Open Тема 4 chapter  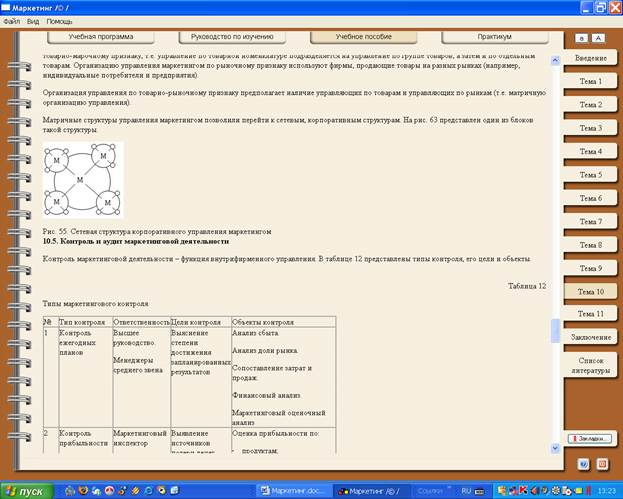[591, 151]
